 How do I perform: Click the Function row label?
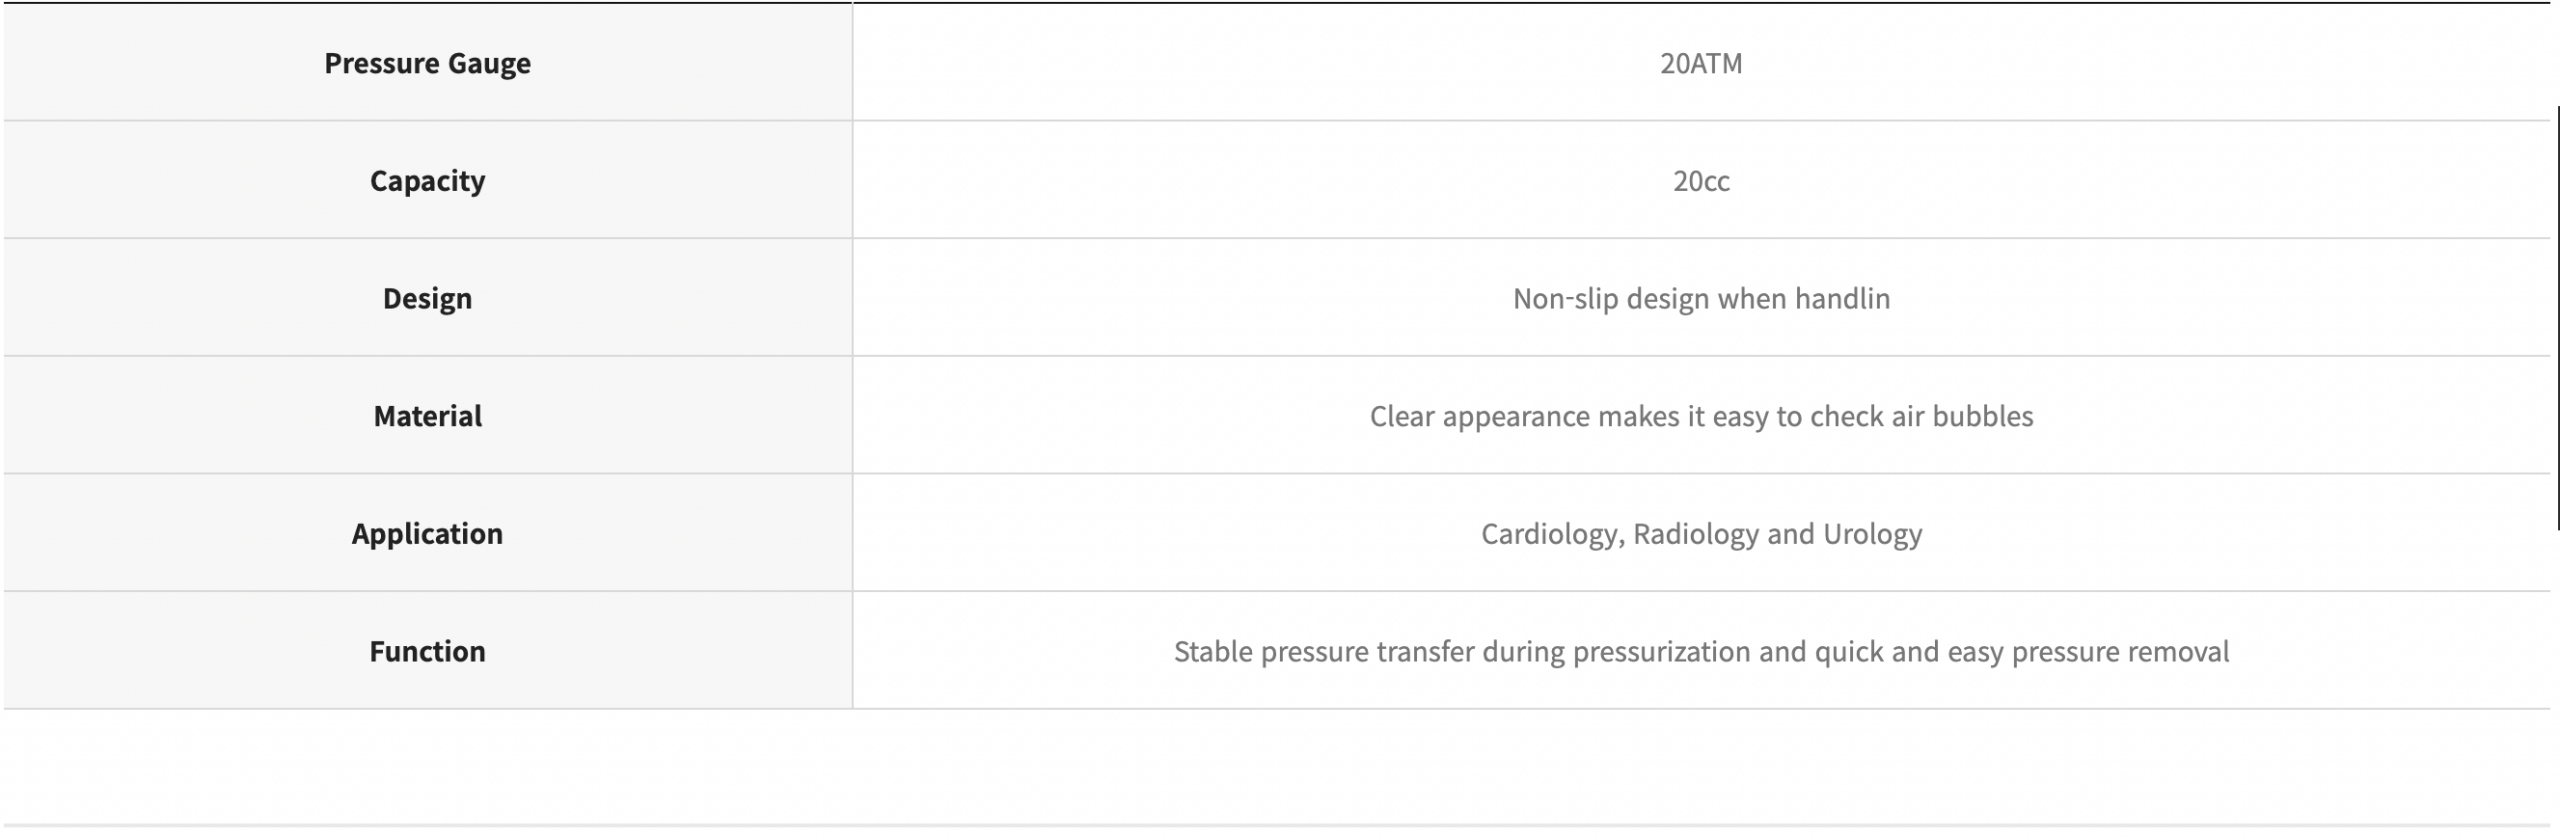pyautogui.click(x=427, y=652)
